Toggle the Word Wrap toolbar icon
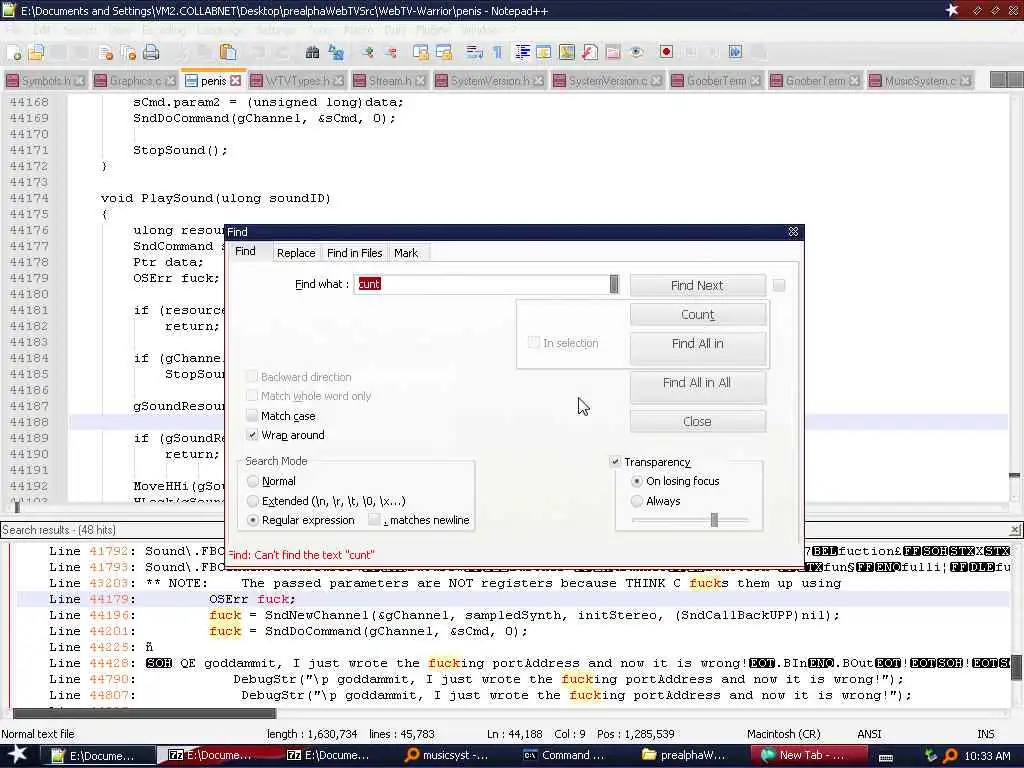The width and height of the screenshot is (1024, 768). tap(474, 53)
